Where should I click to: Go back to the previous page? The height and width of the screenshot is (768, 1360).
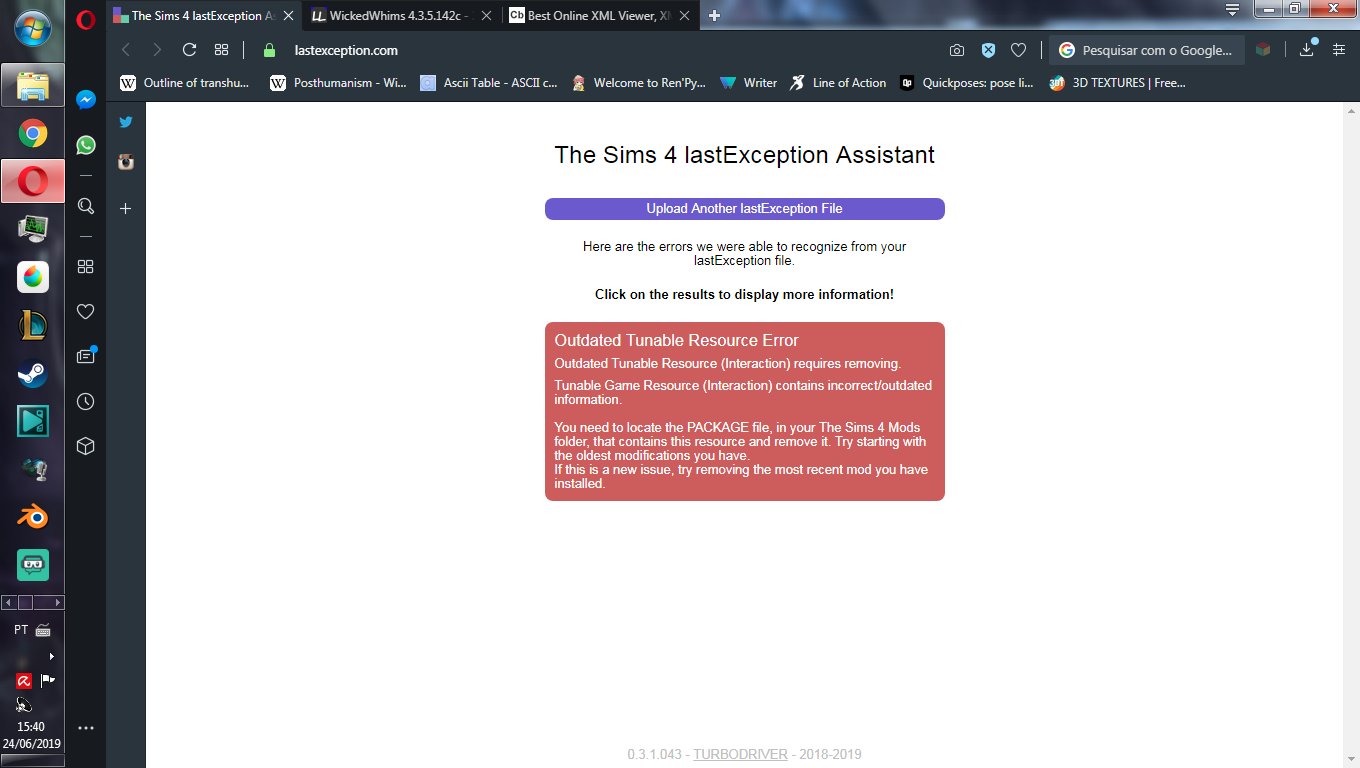point(126,50)
